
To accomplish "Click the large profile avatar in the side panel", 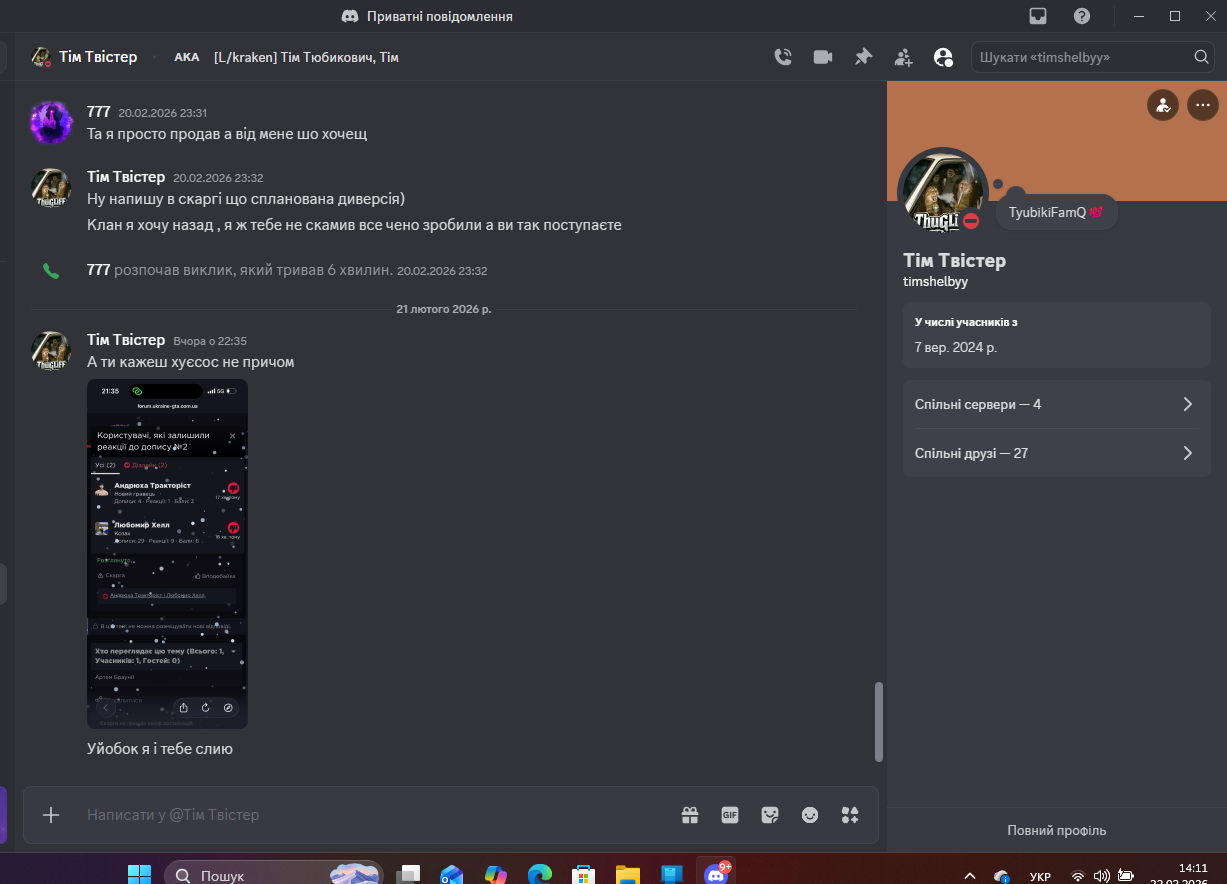I will [x=943, y=193].
